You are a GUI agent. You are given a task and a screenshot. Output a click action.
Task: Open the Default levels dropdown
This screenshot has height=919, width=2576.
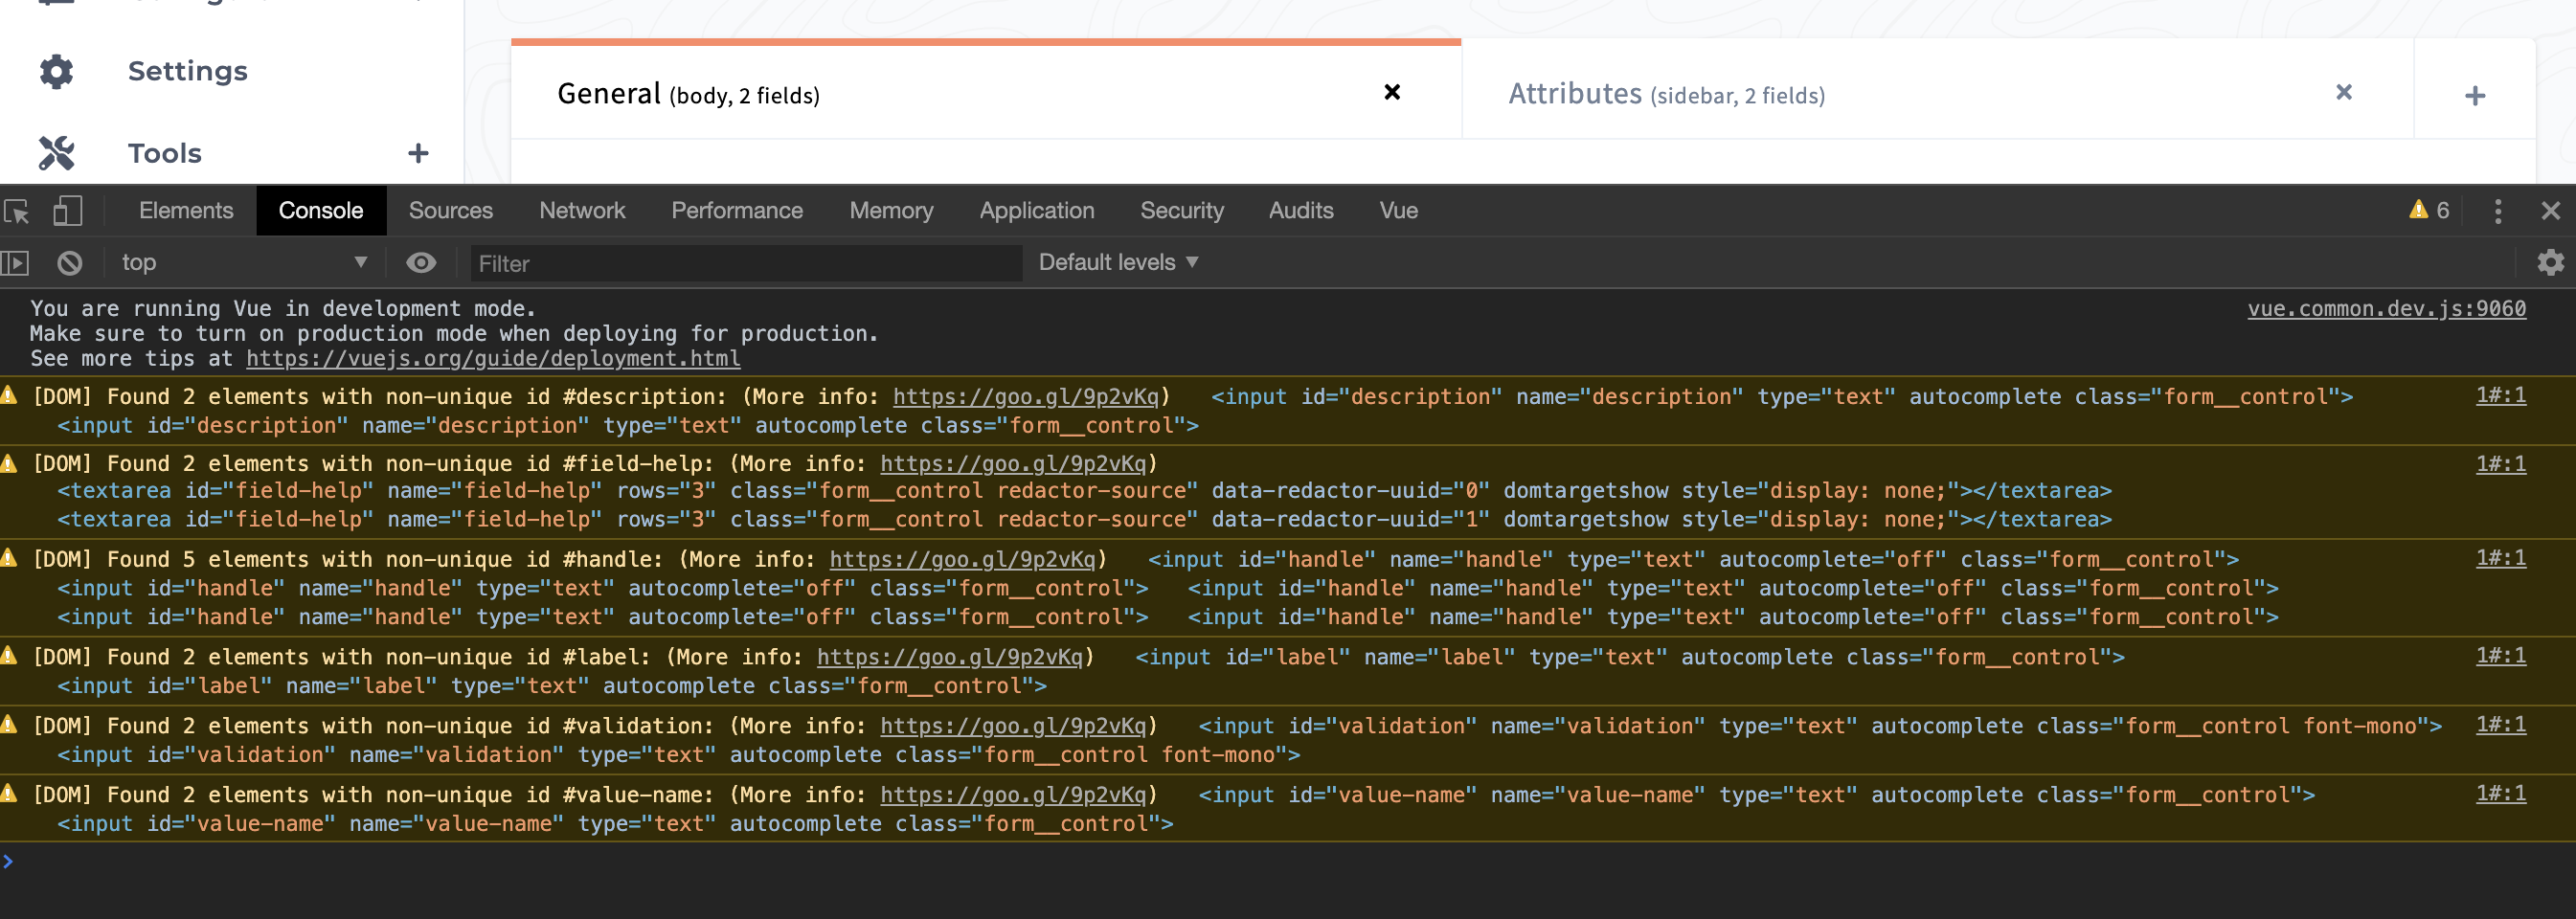point(1116,262)
